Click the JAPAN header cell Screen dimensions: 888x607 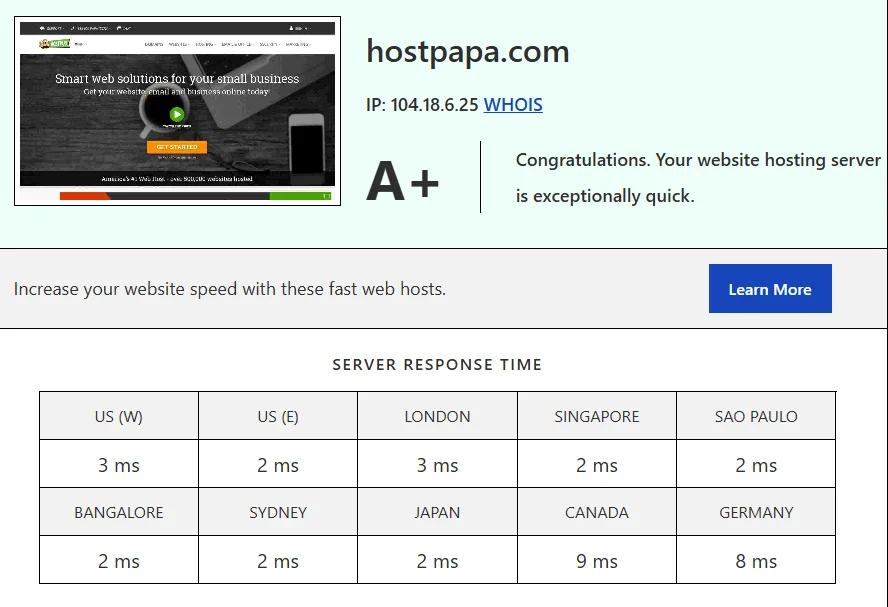click(437, 512)
